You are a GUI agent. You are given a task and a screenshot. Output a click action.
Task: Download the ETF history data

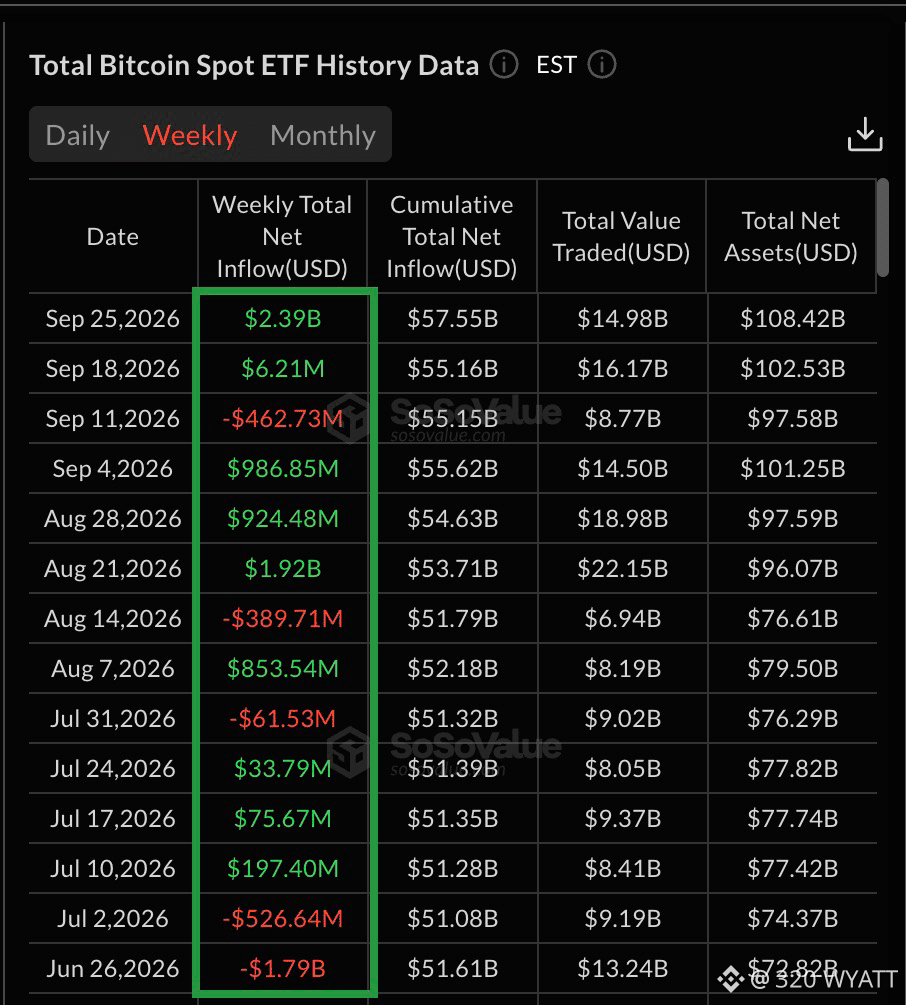[865, 134]
